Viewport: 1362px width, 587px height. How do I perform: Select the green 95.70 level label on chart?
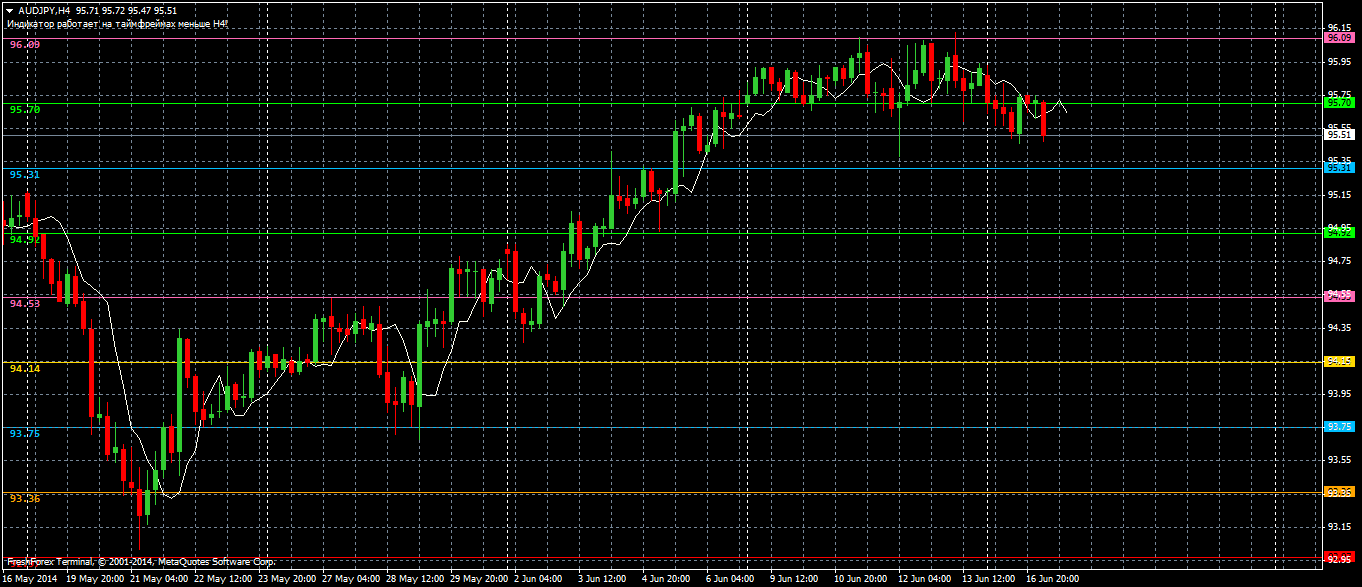point(25,109)
